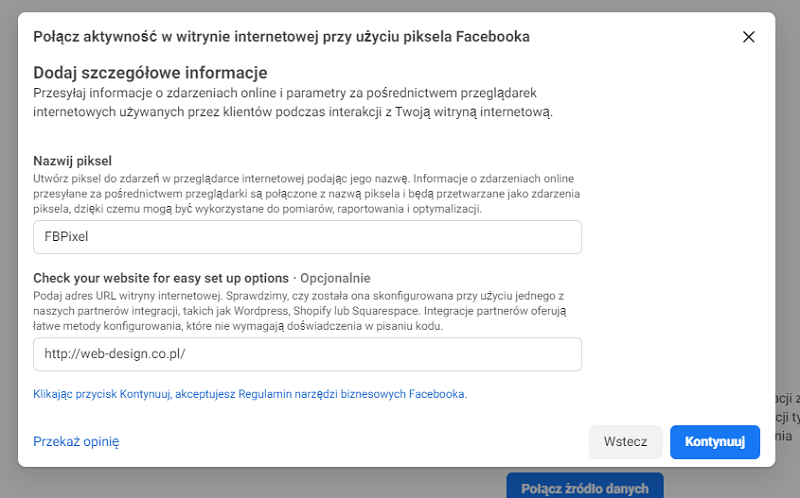
Task: Click the 'Nazwij piksel' label
Action: pos(72,161)
